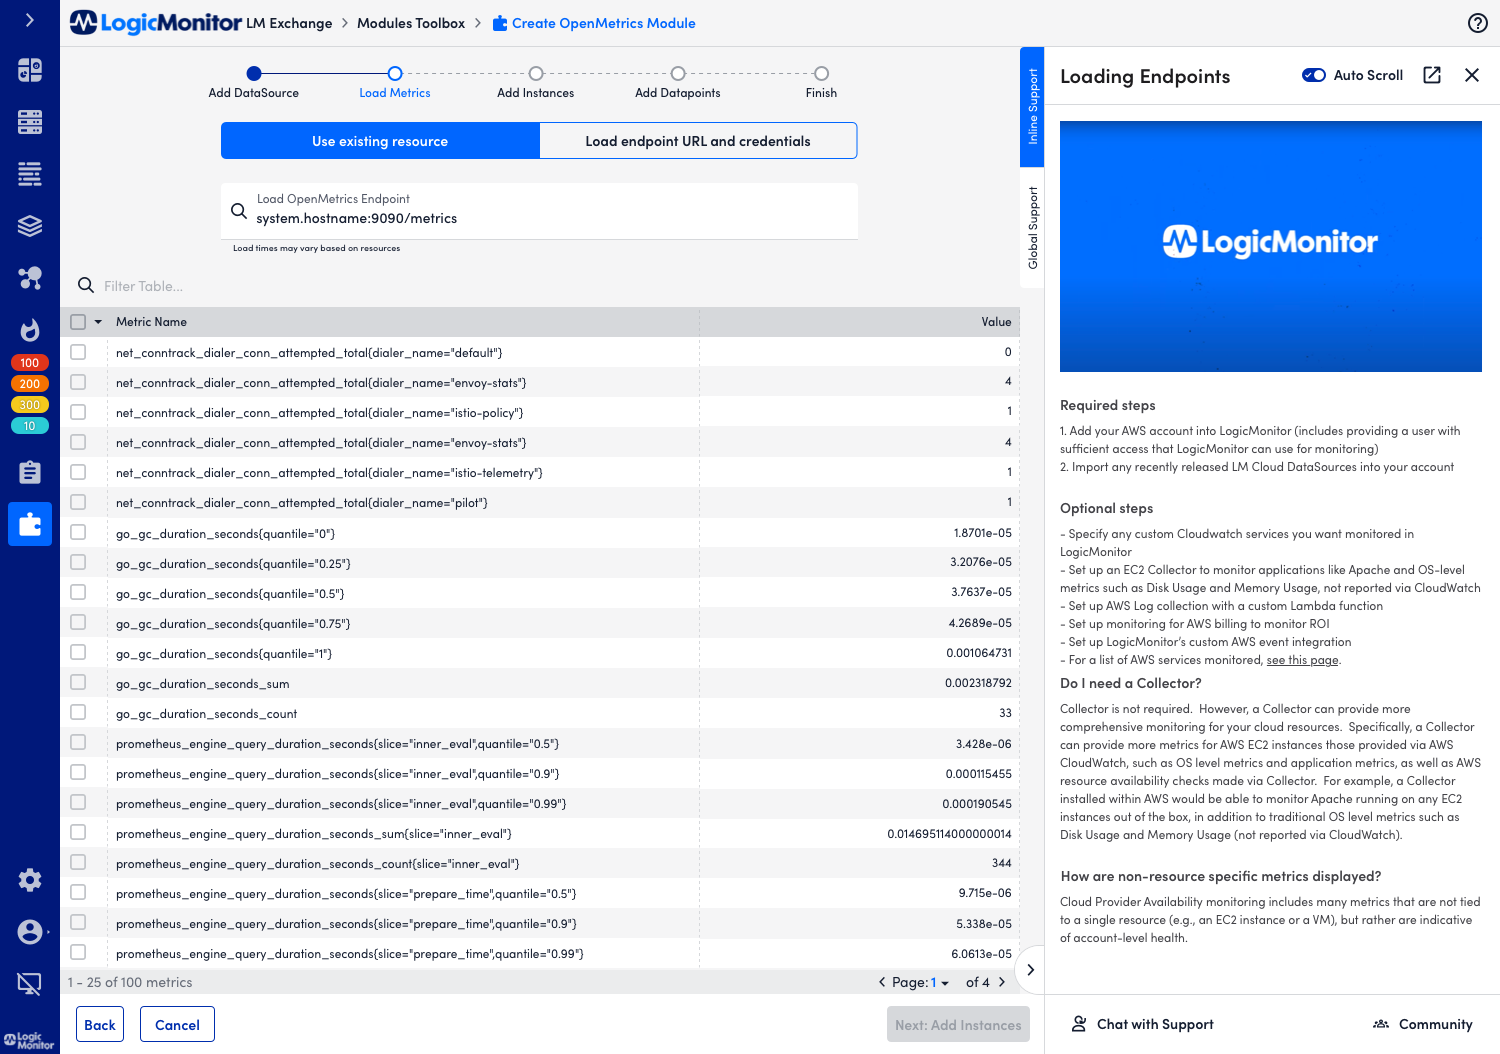Click the Next: Add Instances button
This screenshot has width=1500, height=1054.
click(958, 1024)
